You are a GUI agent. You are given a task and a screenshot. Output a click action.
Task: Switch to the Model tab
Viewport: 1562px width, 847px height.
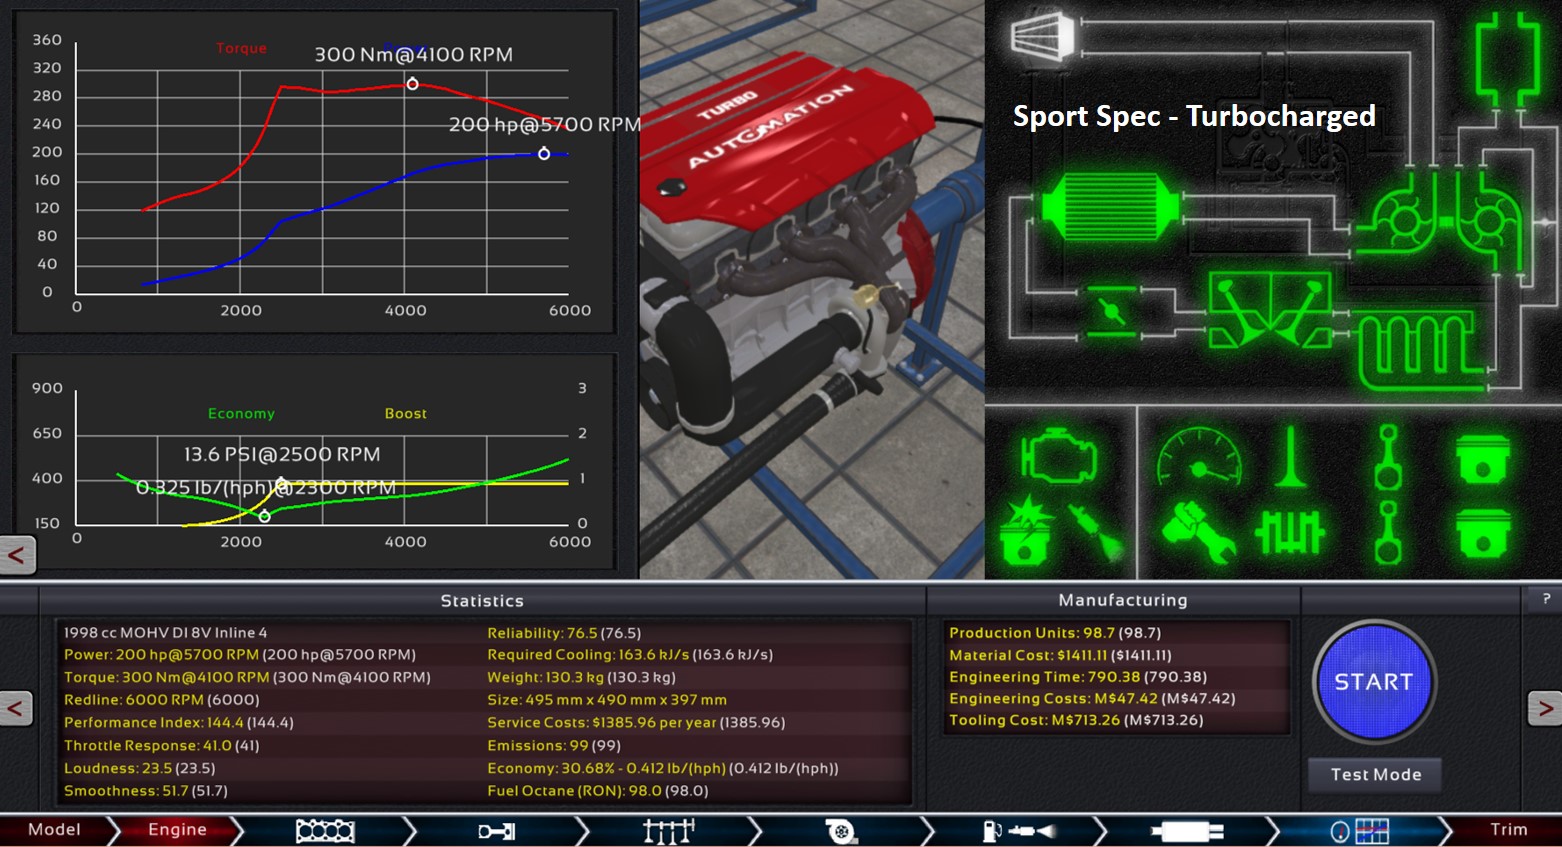tap(54, 829)
